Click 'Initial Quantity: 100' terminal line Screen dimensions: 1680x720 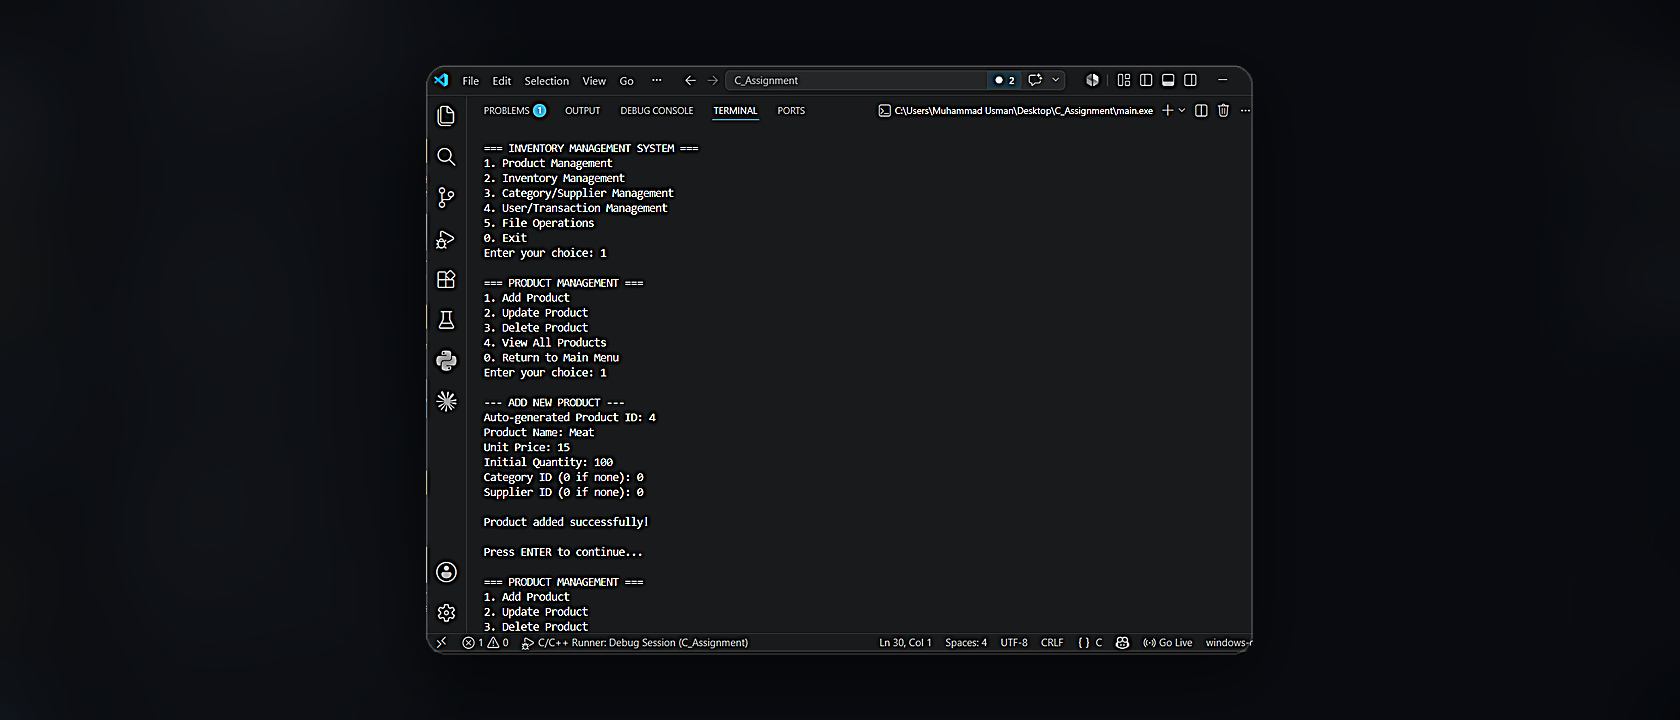pyautogui.click(x=548, y=462)
